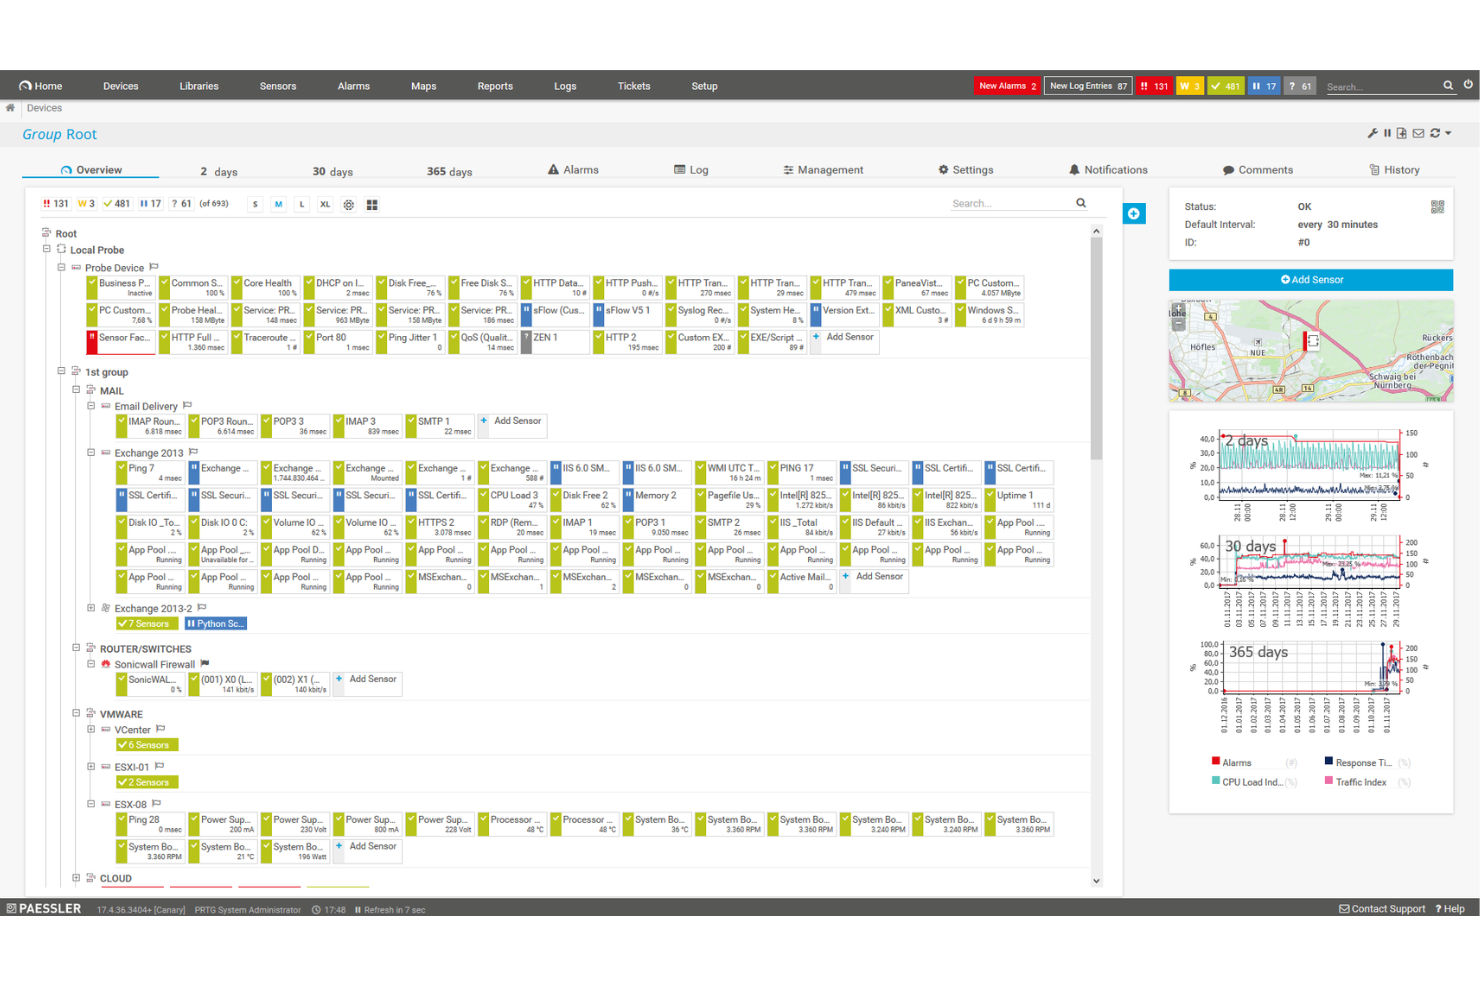Select the M sensor size toggle
The height and width of the screenshot is (987, 1480).
[278, 204]
